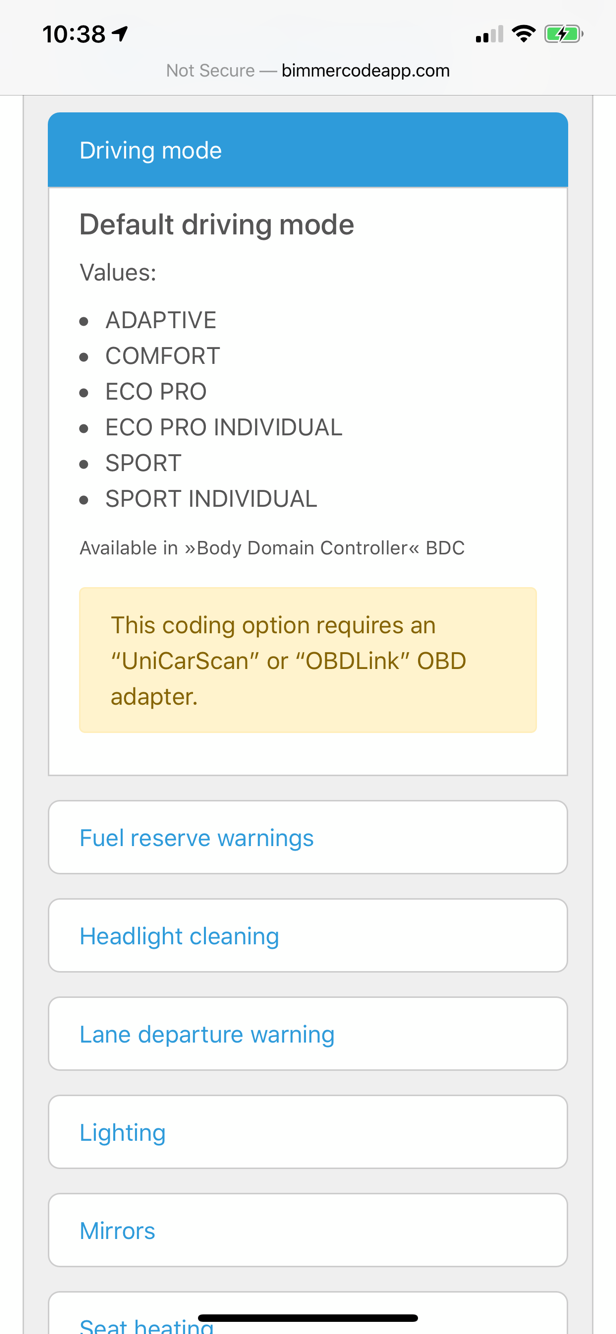616x1334 pixels.
Task: Expand the Headlight cleaning section
Action: coord(308,935)
